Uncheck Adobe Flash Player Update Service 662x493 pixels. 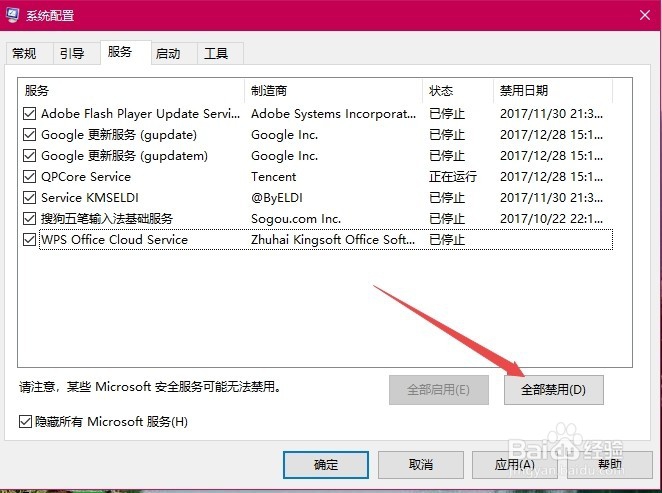click(x=29, y=114)
